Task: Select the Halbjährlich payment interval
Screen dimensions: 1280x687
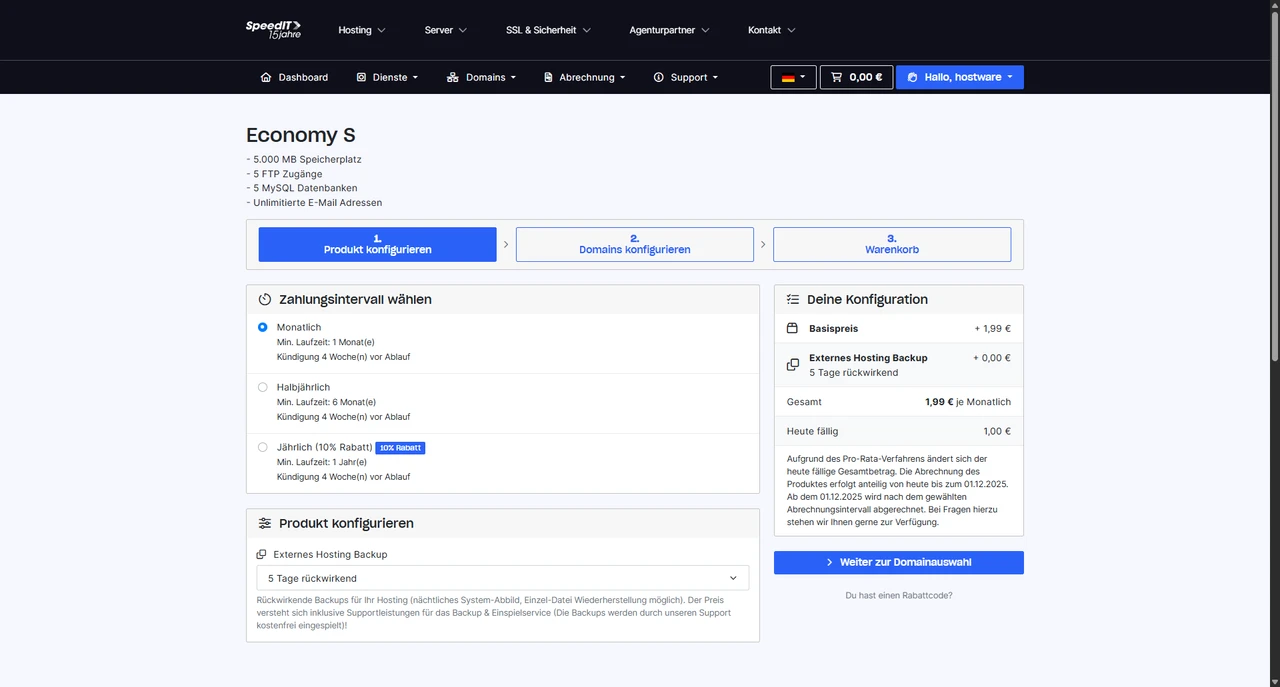Action: click(263, 387)
